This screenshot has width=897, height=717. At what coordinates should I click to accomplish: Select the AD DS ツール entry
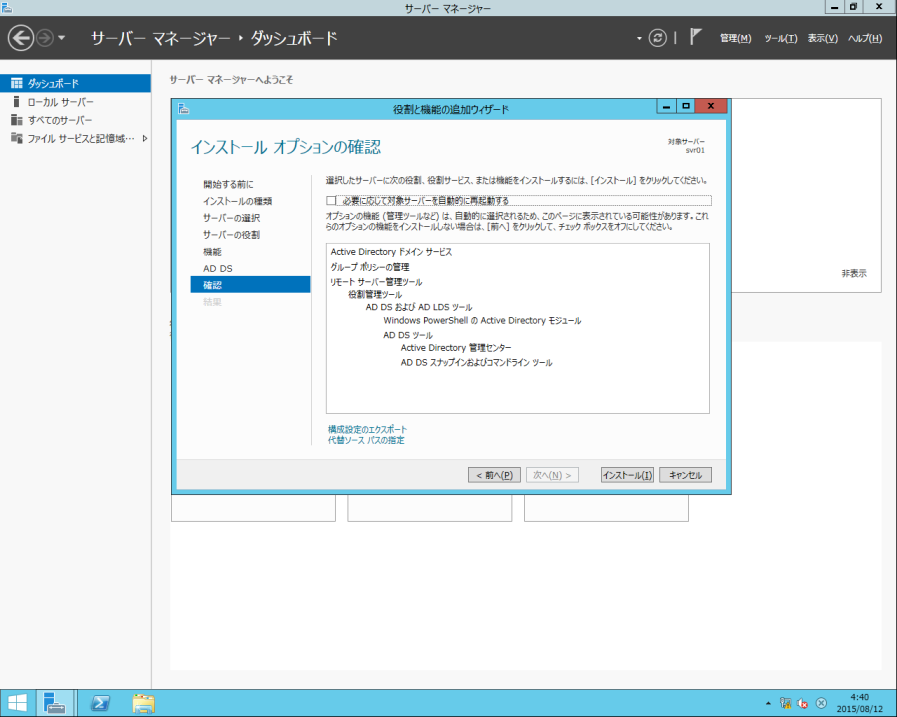pos(408,335)
